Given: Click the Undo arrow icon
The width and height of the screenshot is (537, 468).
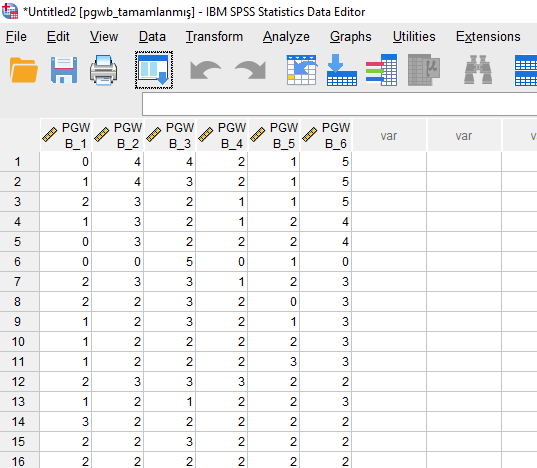Looking at the screenshot, I should click(x=205, y=70).
